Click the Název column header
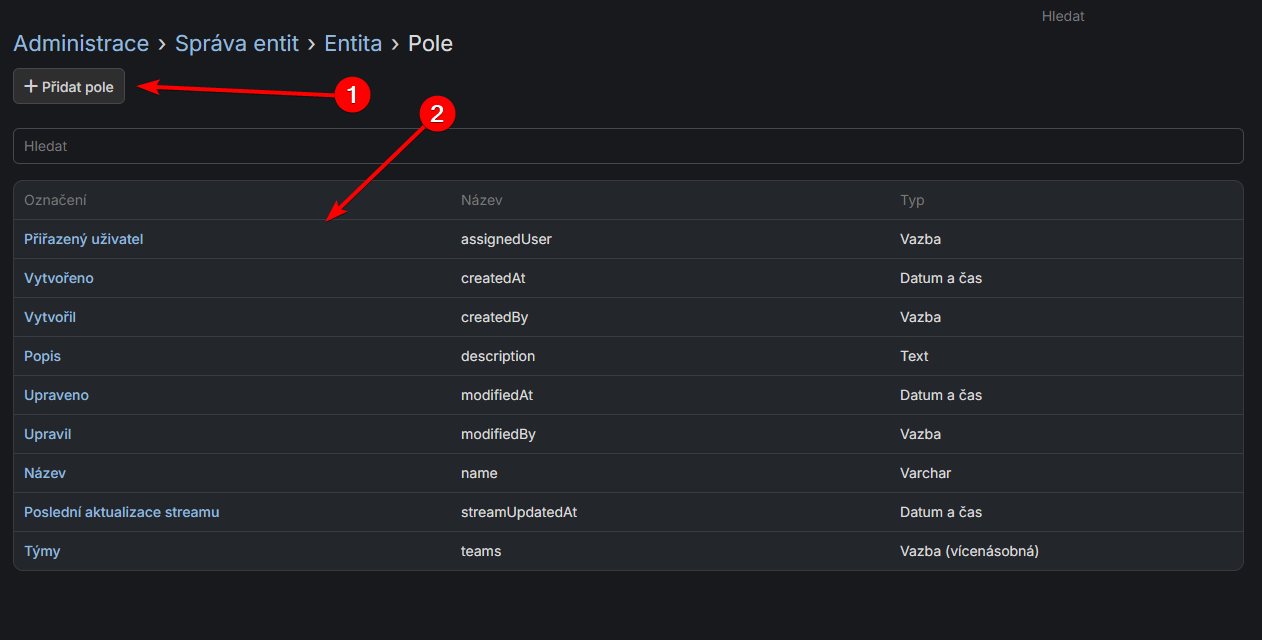Viewport: 1262px width, 640px height. click(481, 200)
